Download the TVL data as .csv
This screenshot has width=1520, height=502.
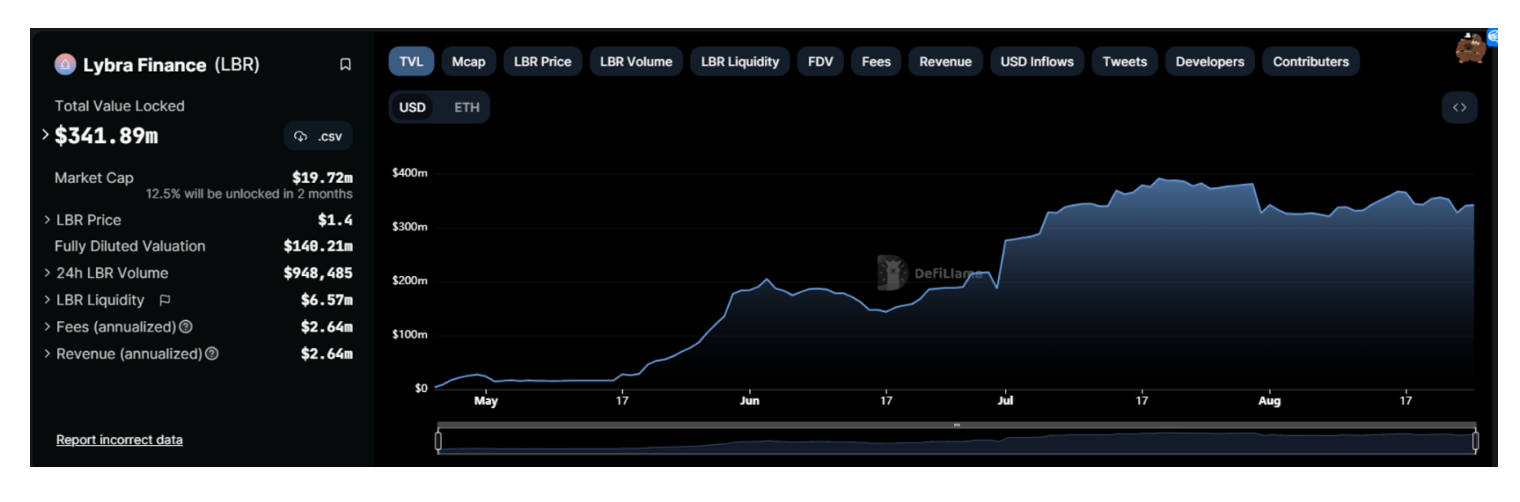click(318, 137)
